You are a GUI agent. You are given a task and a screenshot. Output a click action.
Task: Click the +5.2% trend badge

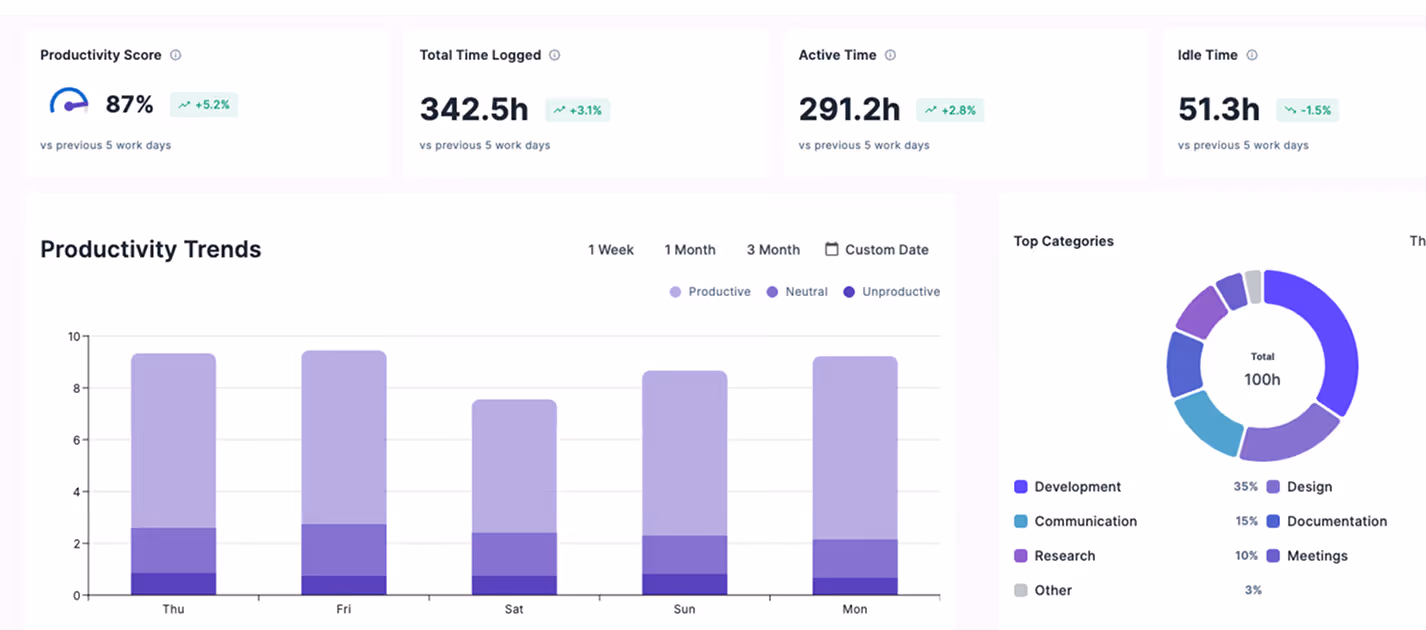click(x=204, y=104)
